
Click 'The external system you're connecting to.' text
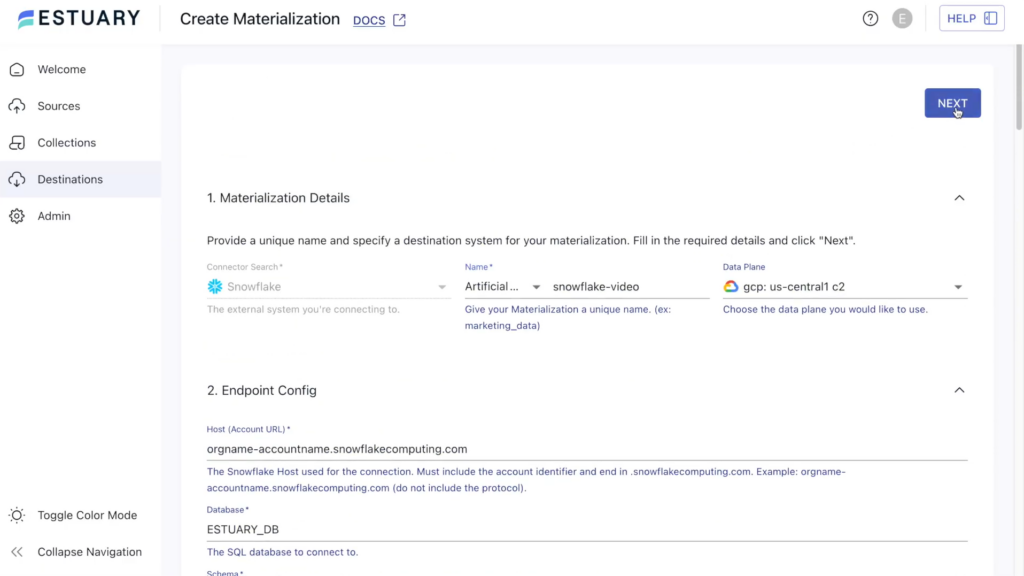(x=303, y=309)
